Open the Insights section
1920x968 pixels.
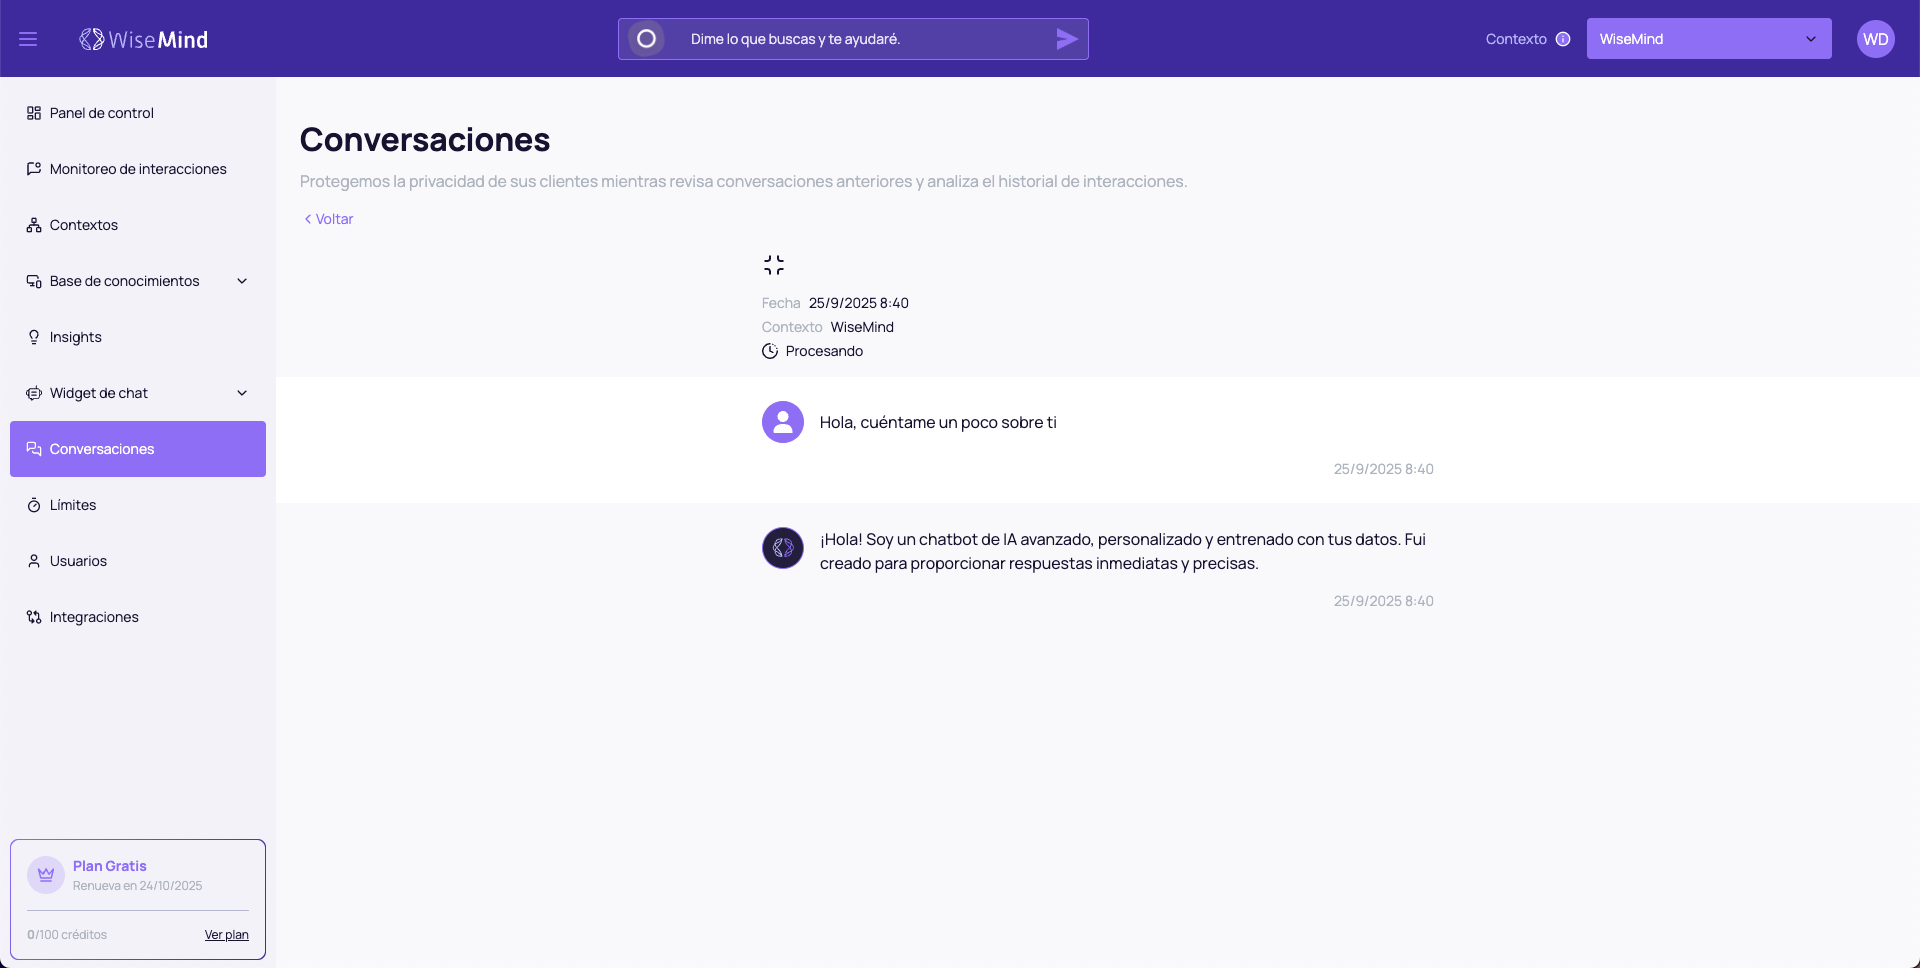pos(76,337)
